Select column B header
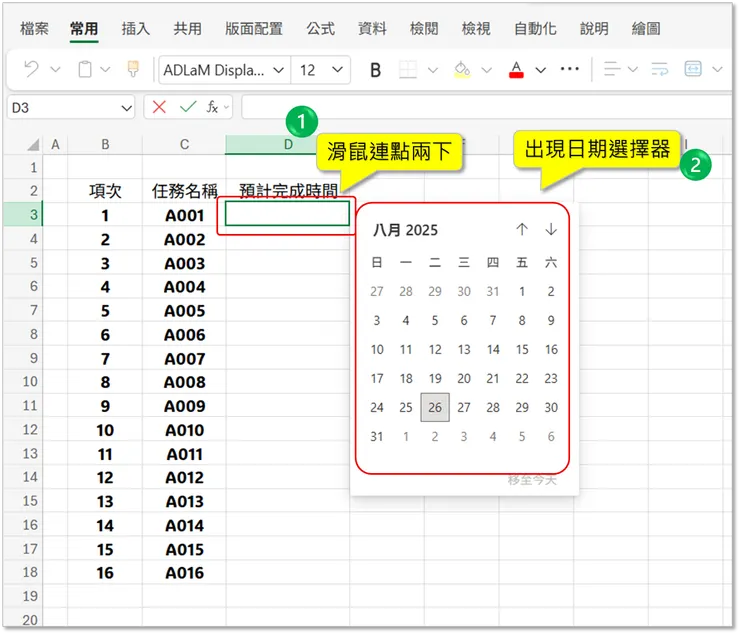 [x=105, y=144]
